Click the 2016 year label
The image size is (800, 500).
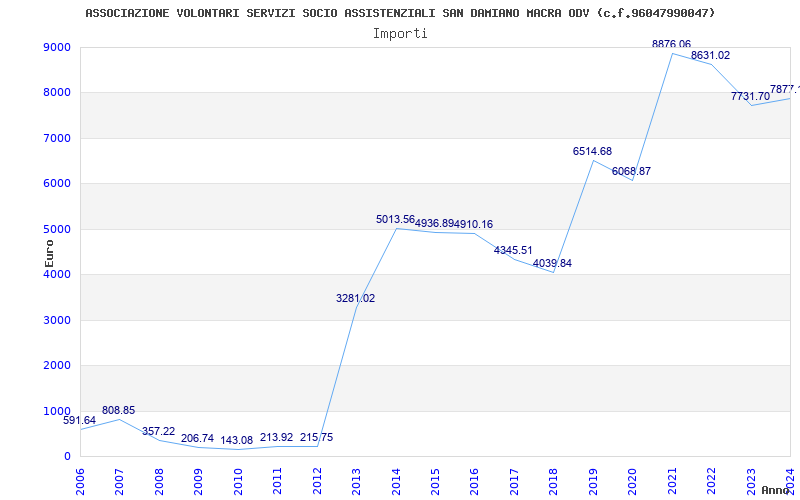coord(474,481)
